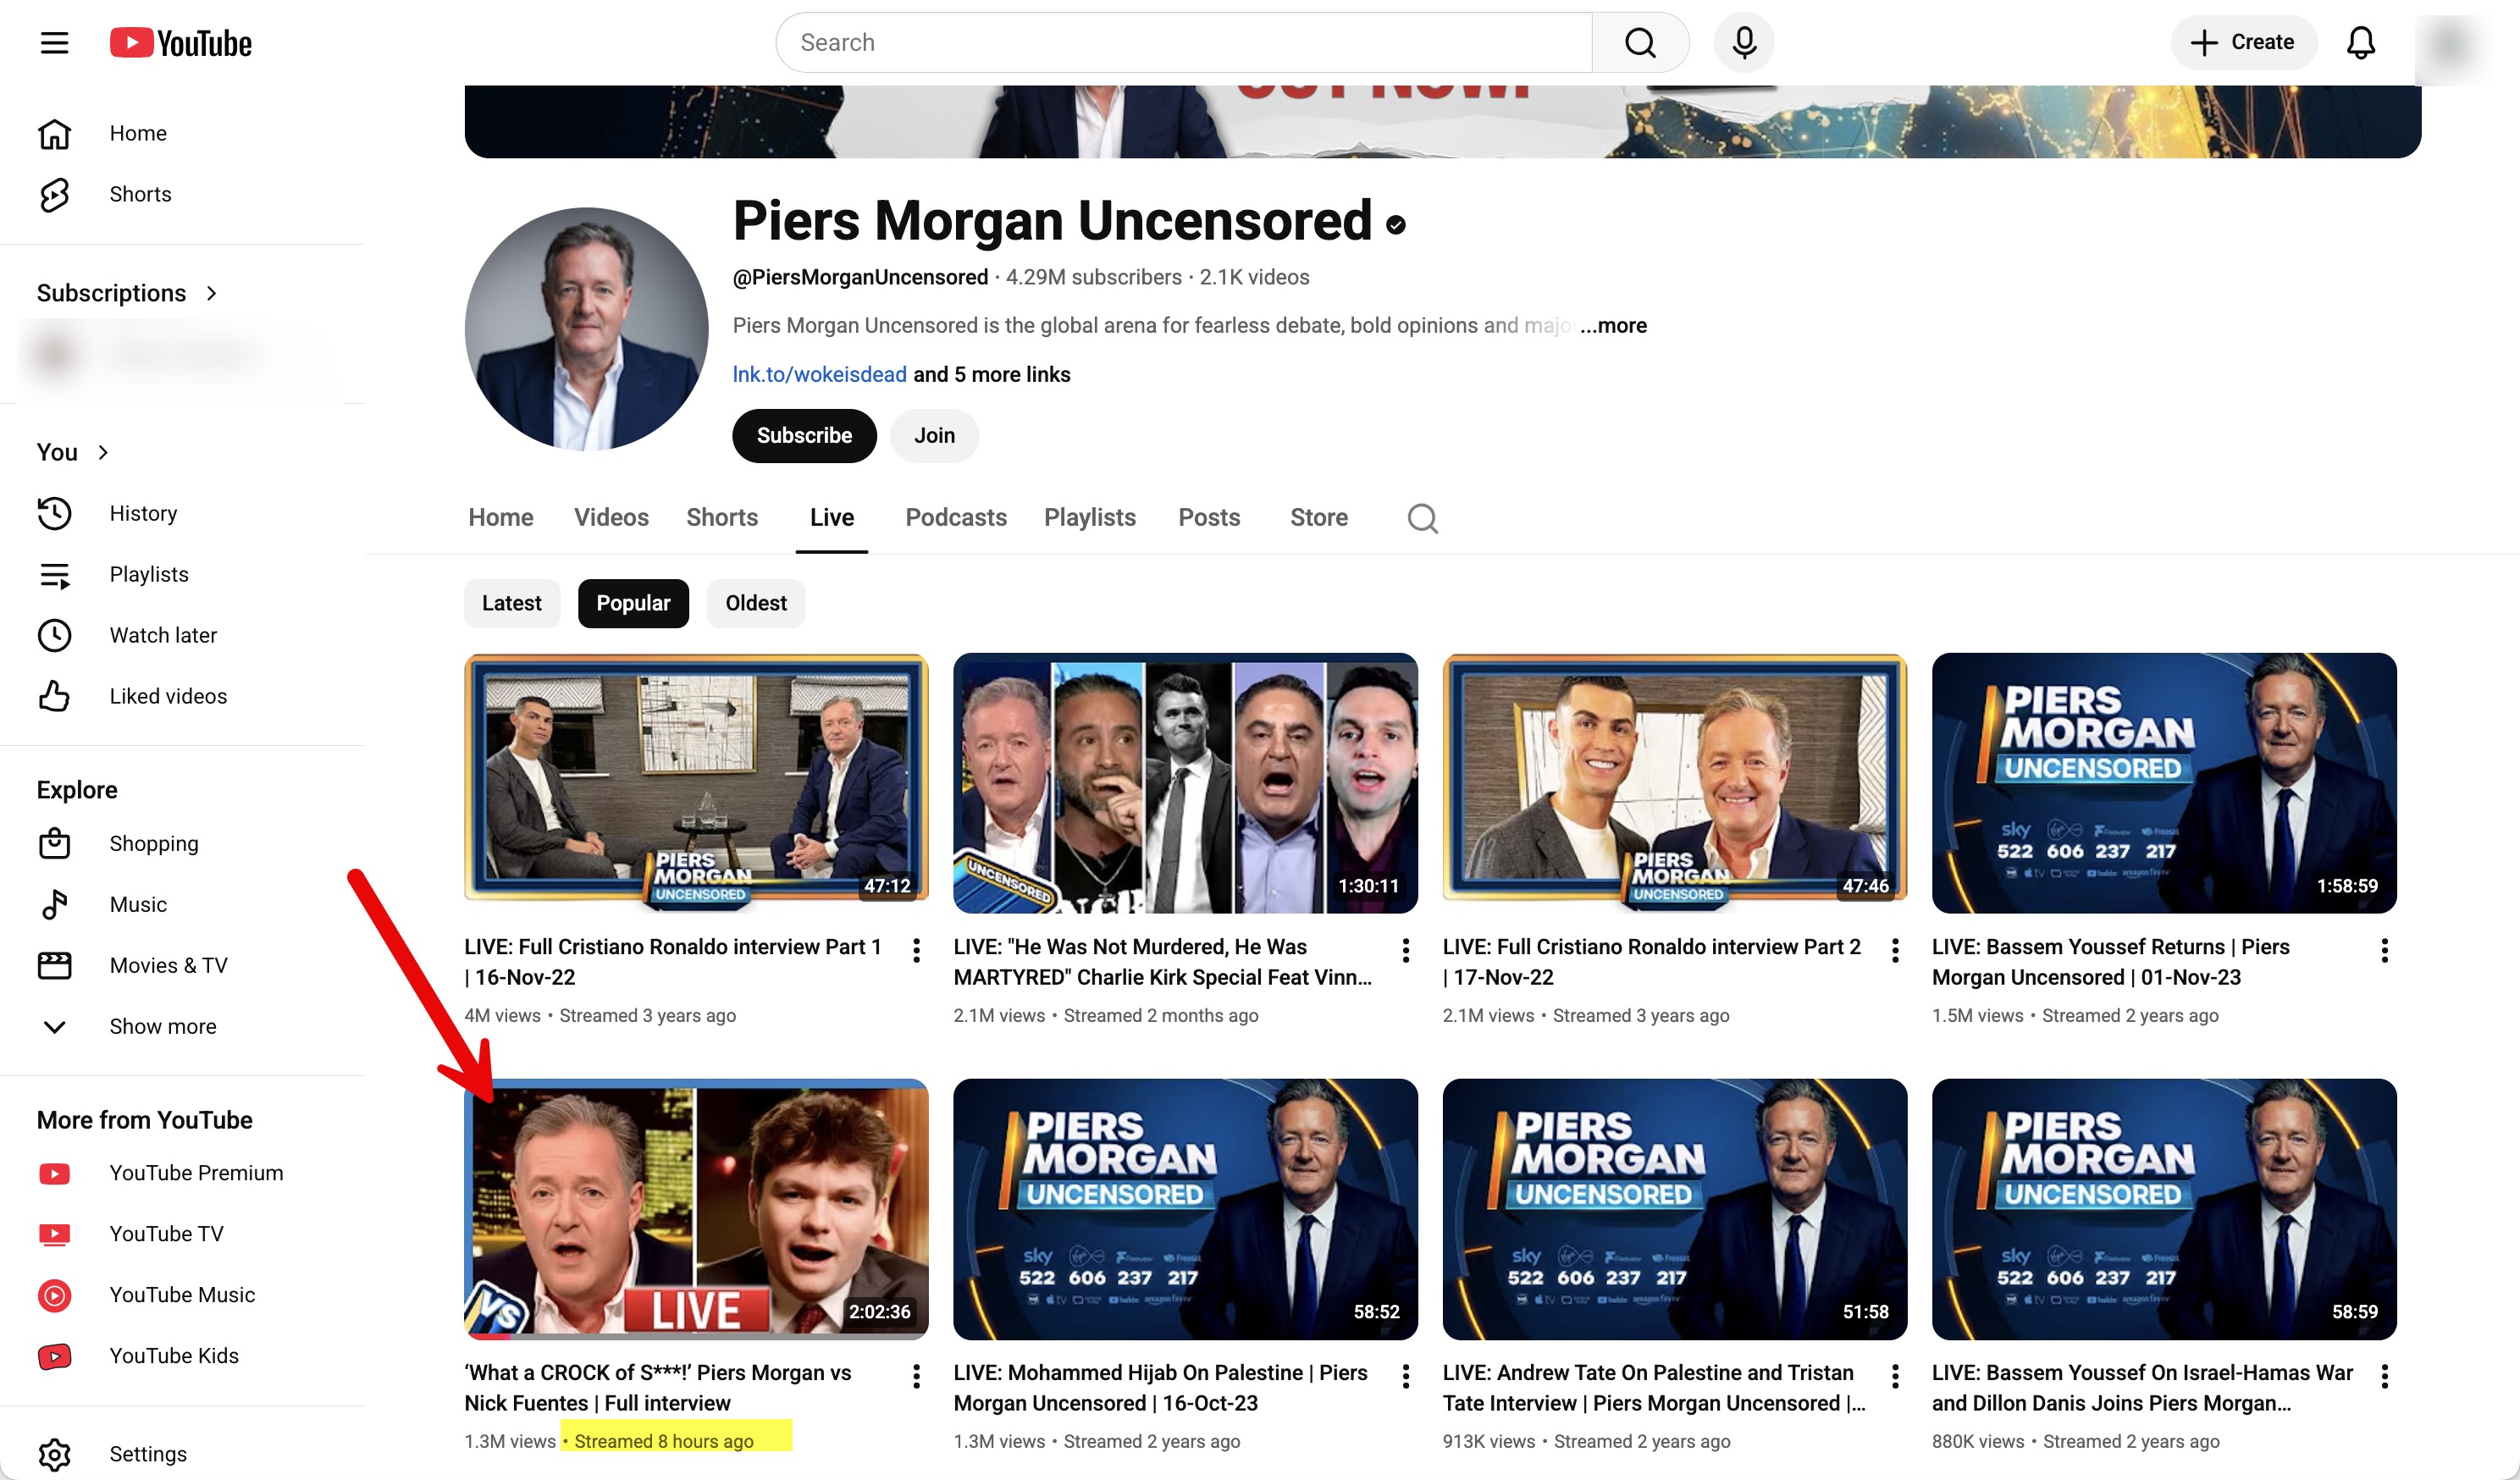Select the Latest filter chip
This screenshot has width=2520, height=1480.
(x=511, y=603)
